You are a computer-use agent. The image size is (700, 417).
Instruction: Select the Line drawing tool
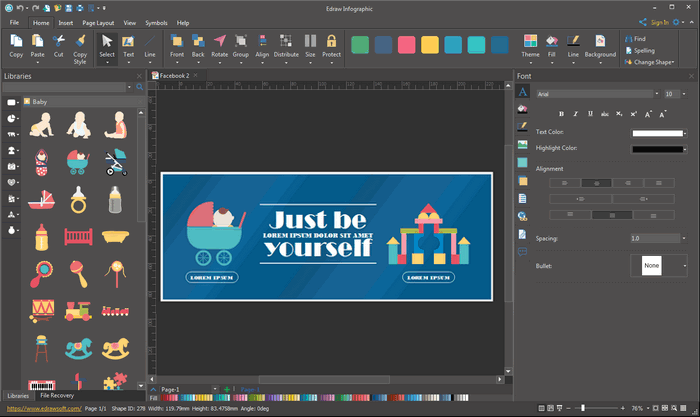(x=150, y=46)
